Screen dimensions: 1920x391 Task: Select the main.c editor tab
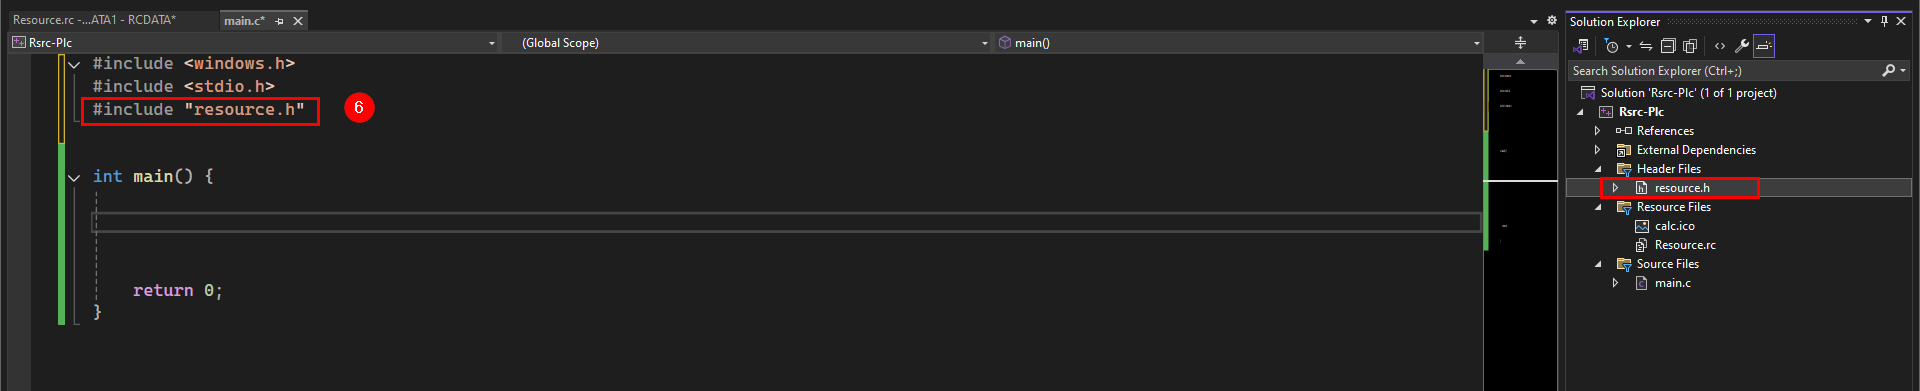(244, 21)
